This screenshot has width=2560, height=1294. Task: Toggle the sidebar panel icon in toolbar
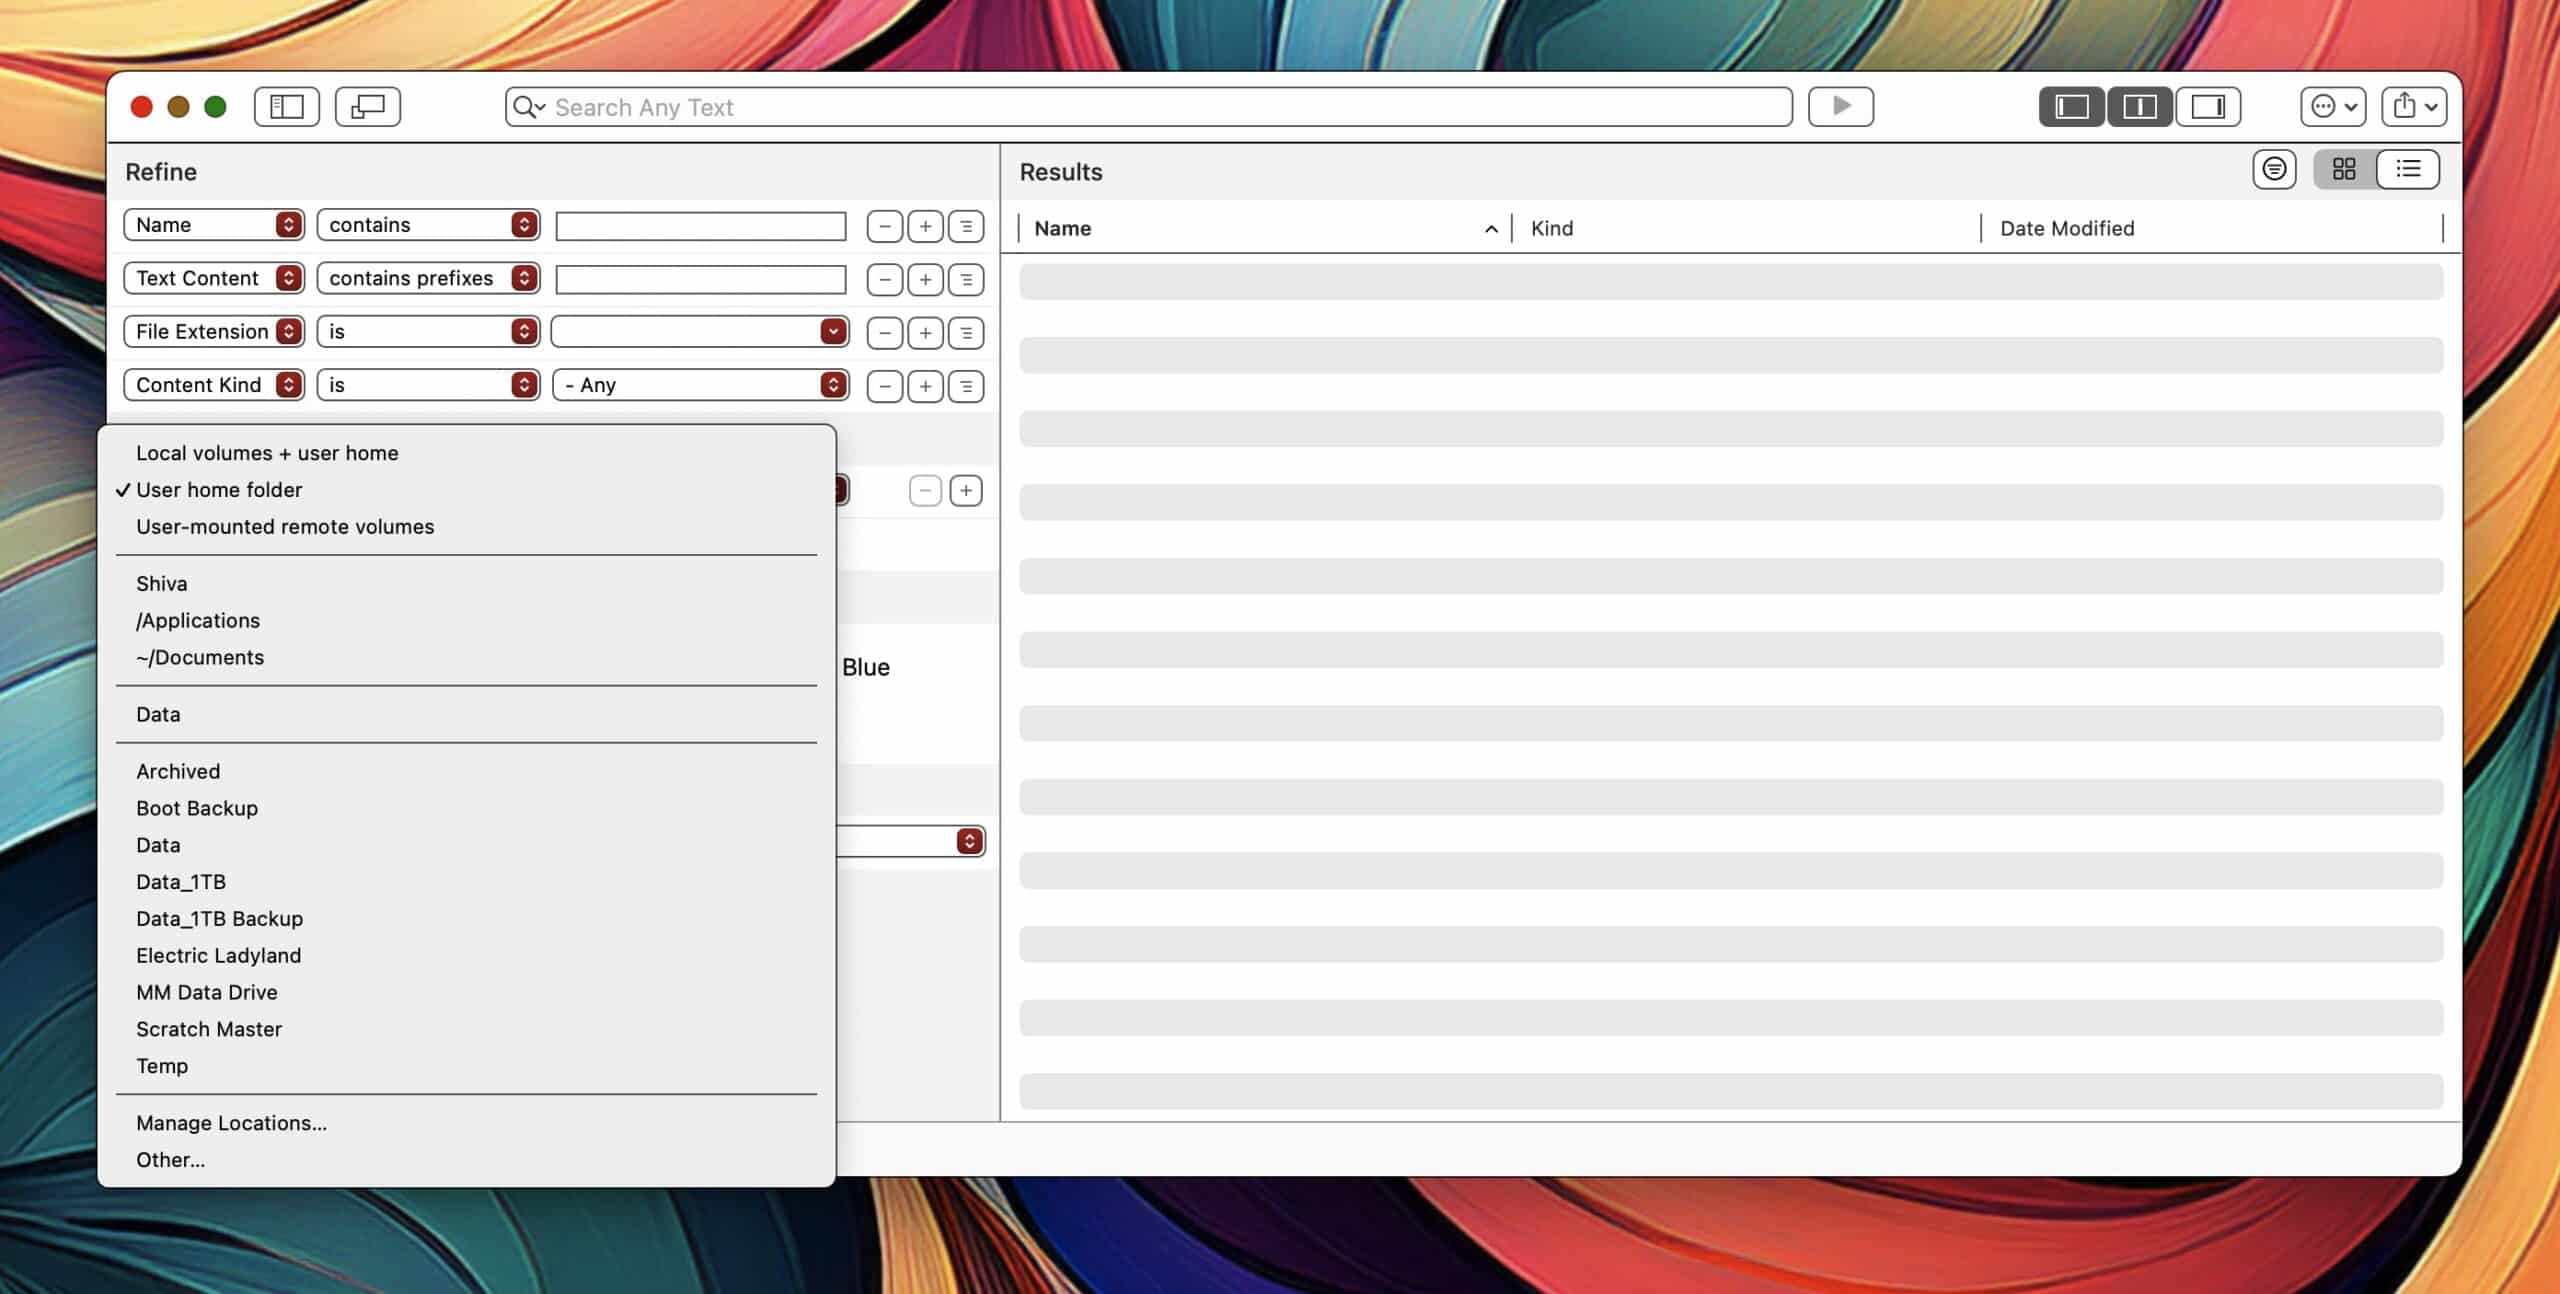click(x=287, y=107)
